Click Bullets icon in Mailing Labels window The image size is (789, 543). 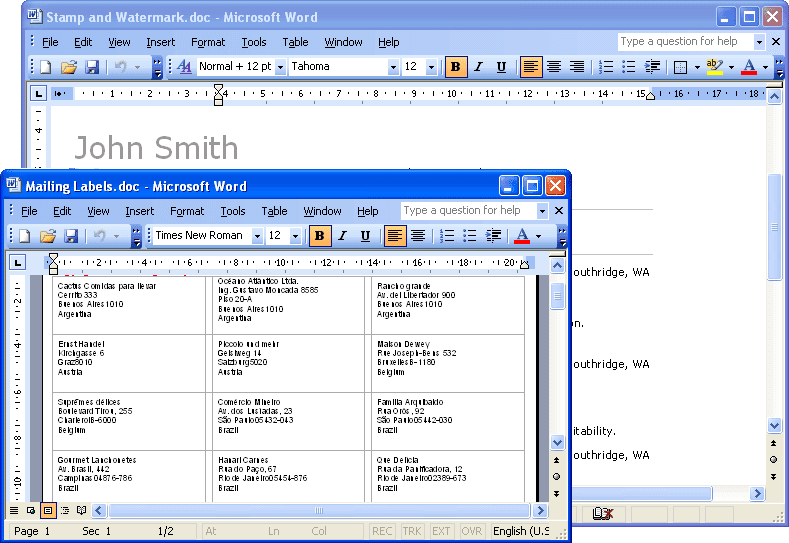pyautogui.click(x=469, y=236)
